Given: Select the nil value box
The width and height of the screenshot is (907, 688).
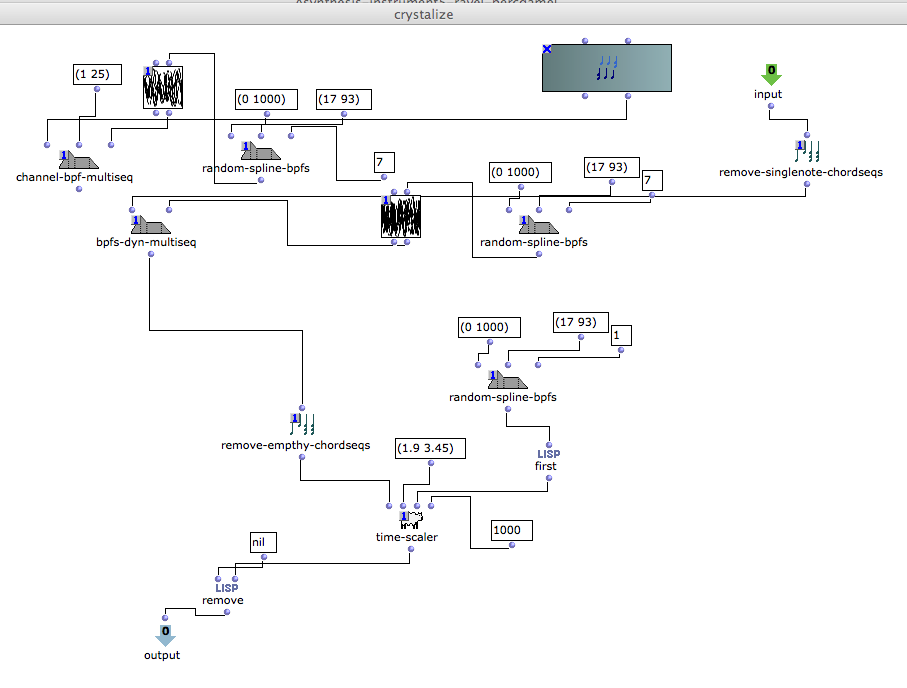Looking at the screenshot, I should [263, 542].
